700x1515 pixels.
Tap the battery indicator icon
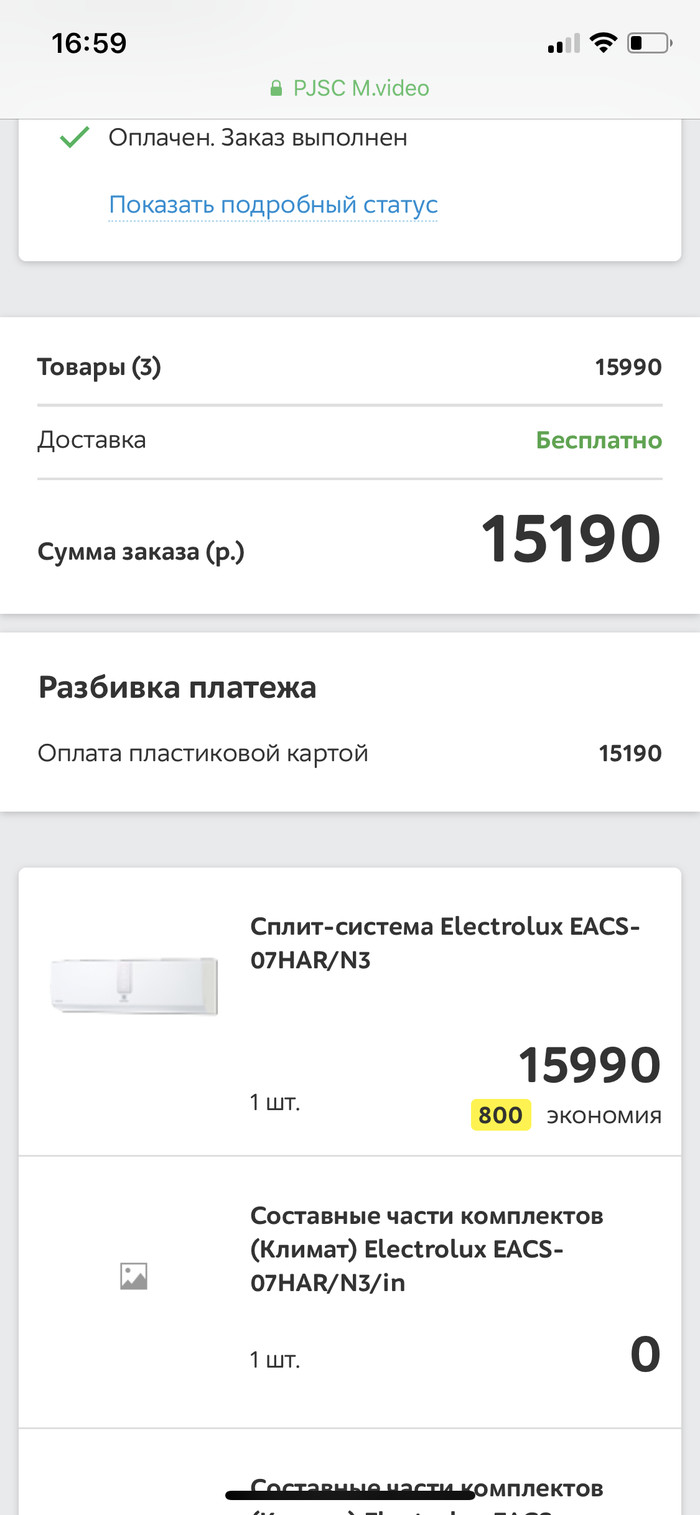click(647, 43)
